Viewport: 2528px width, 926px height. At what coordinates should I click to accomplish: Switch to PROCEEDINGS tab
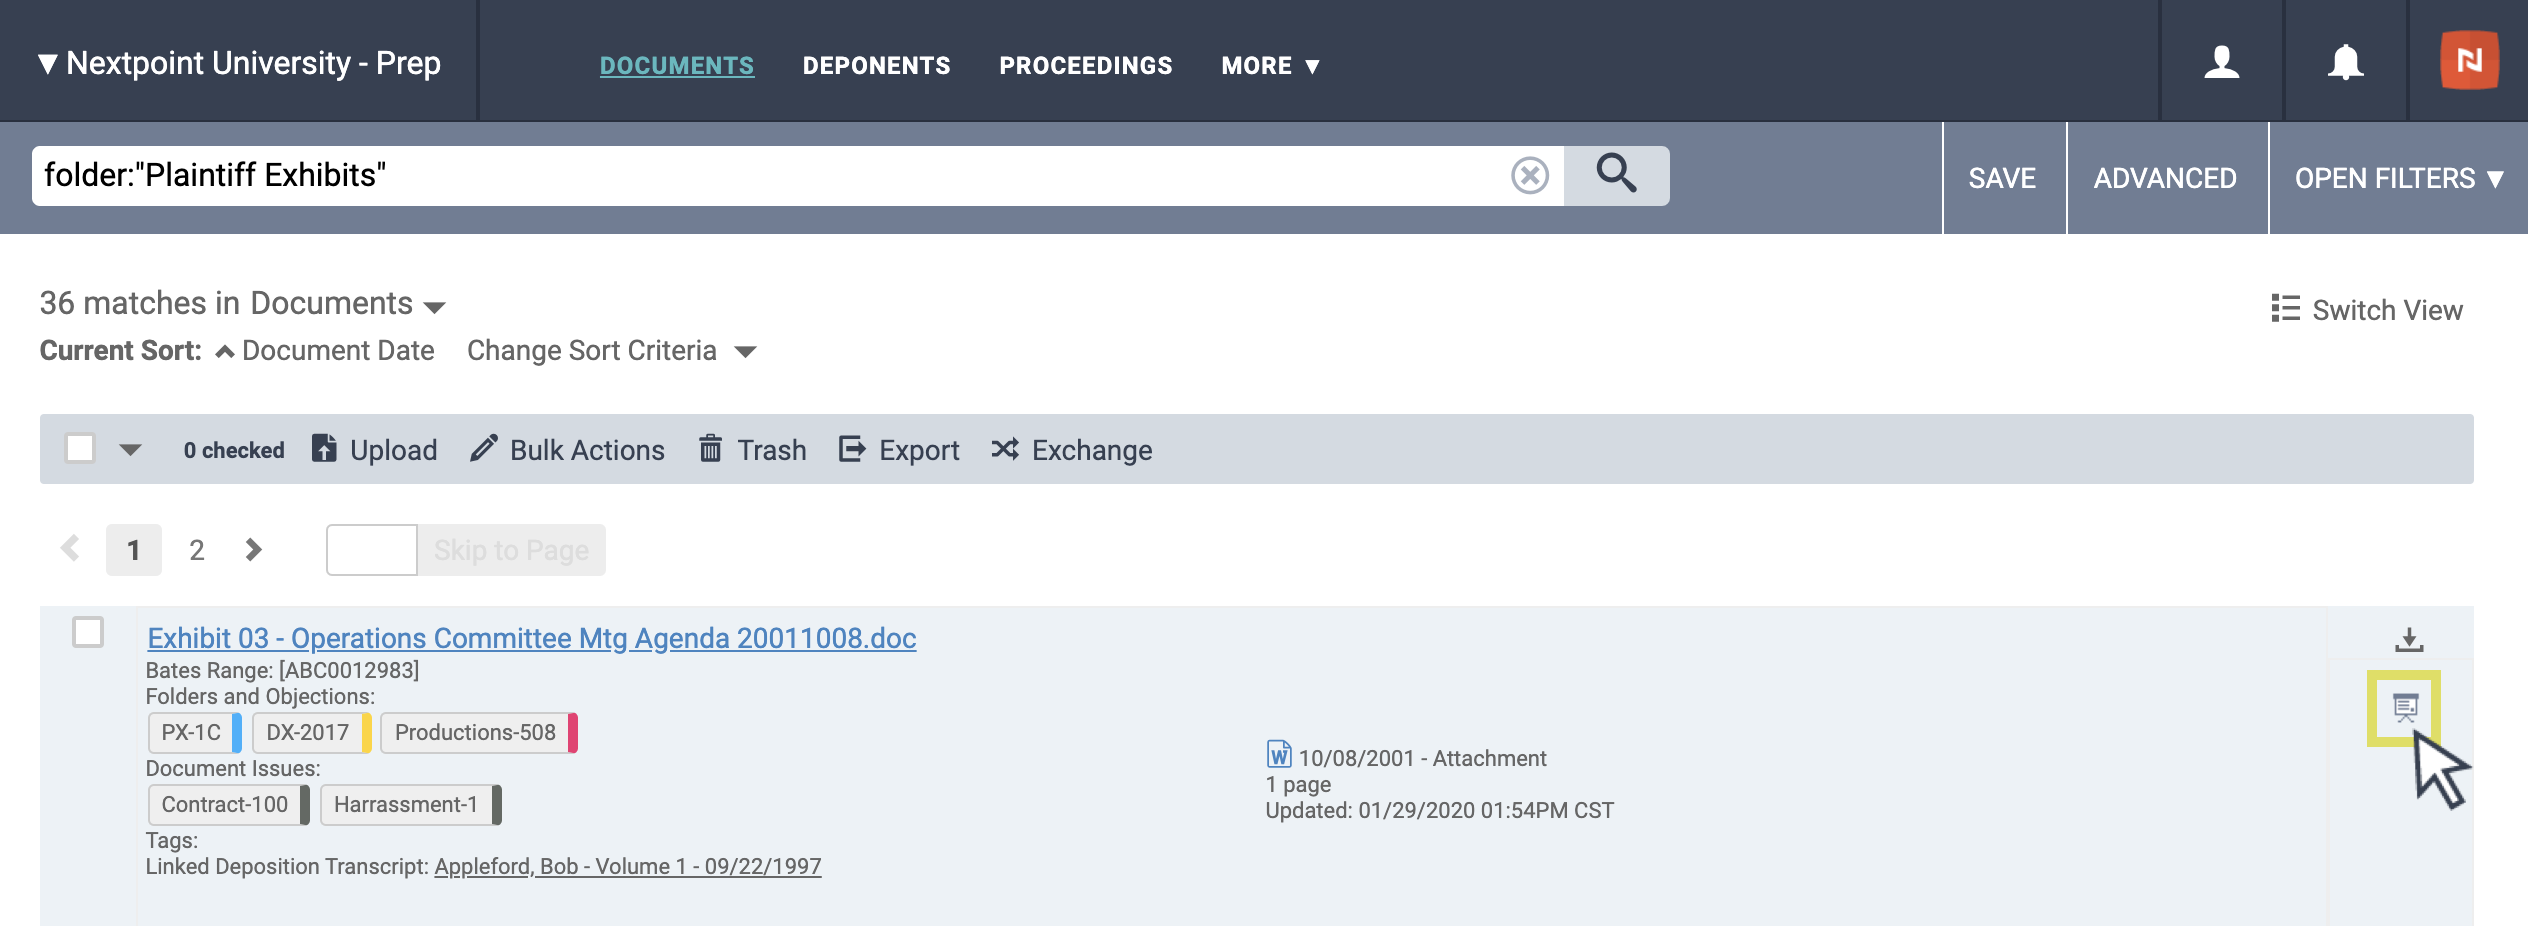1085,66
